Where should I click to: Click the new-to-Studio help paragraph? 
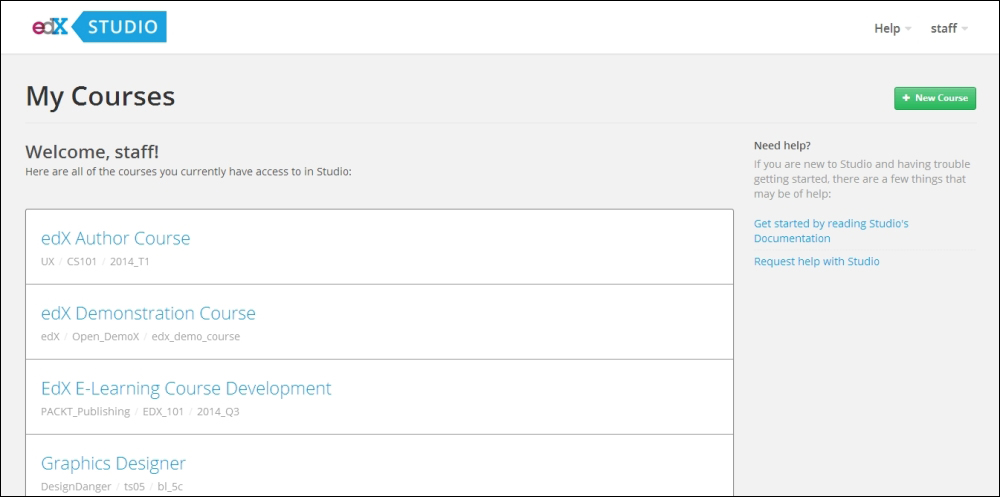[860, 179]
